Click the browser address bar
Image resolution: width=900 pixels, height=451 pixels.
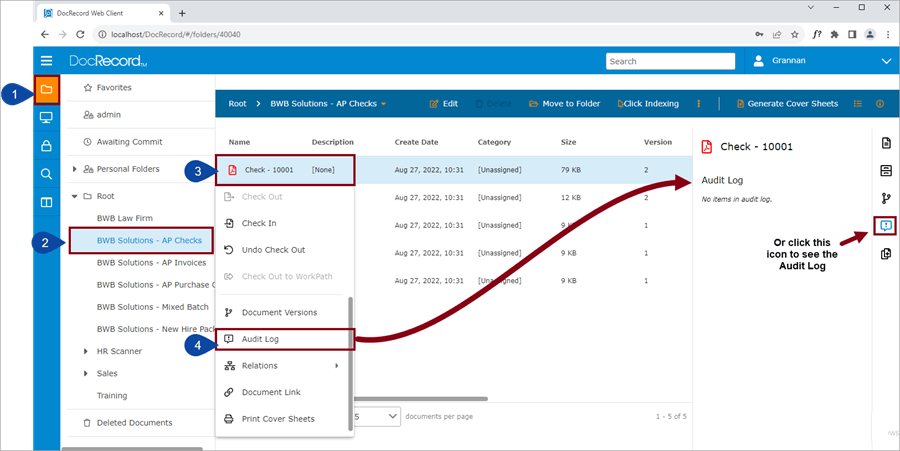pos(425,34)
